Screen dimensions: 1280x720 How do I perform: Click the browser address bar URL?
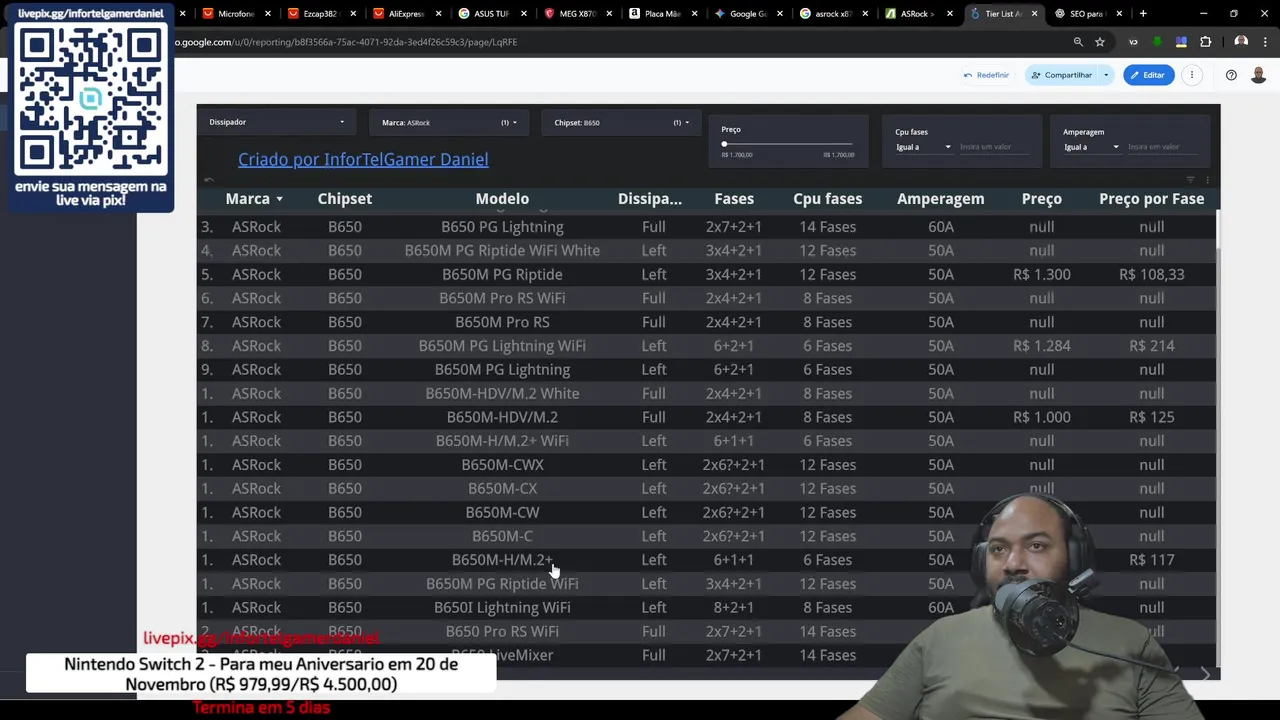(346, 42)
